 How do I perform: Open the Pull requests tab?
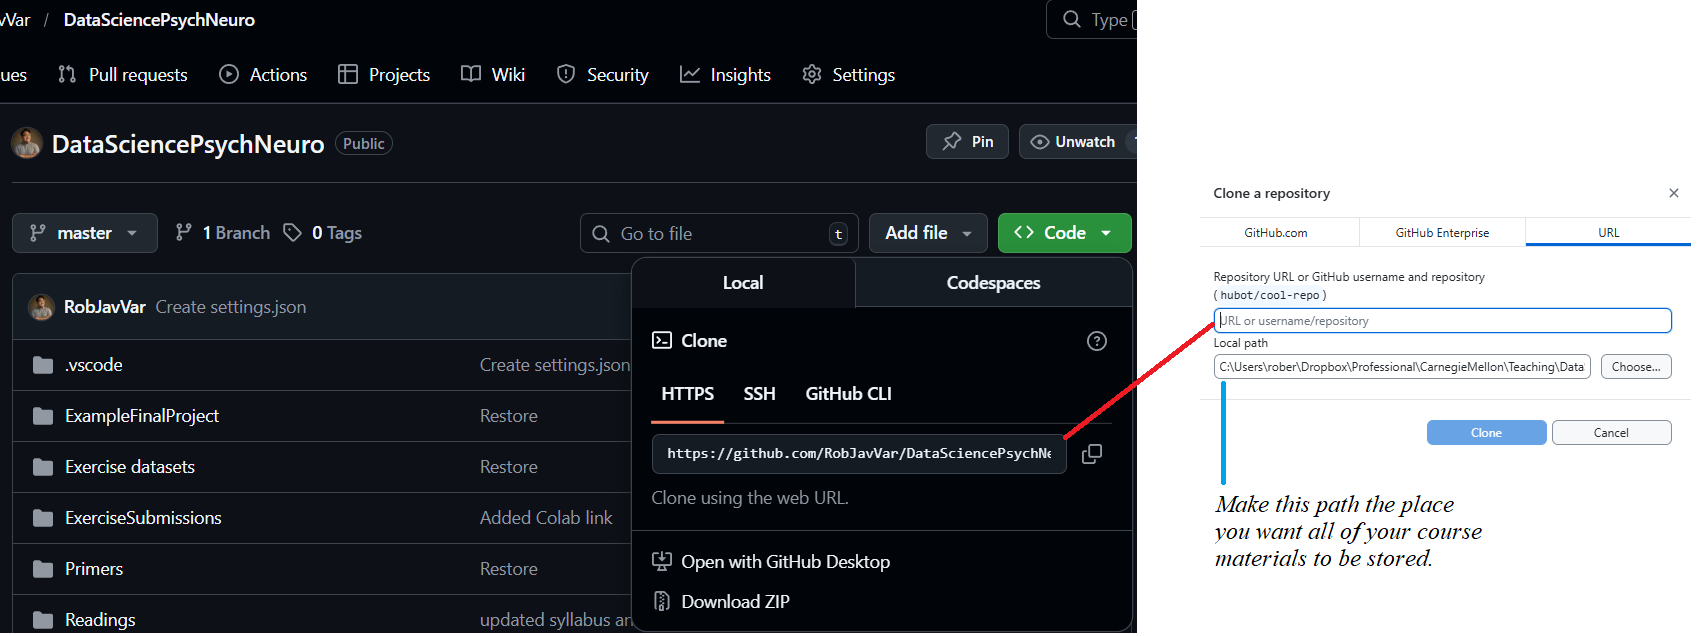coord(123,75)
